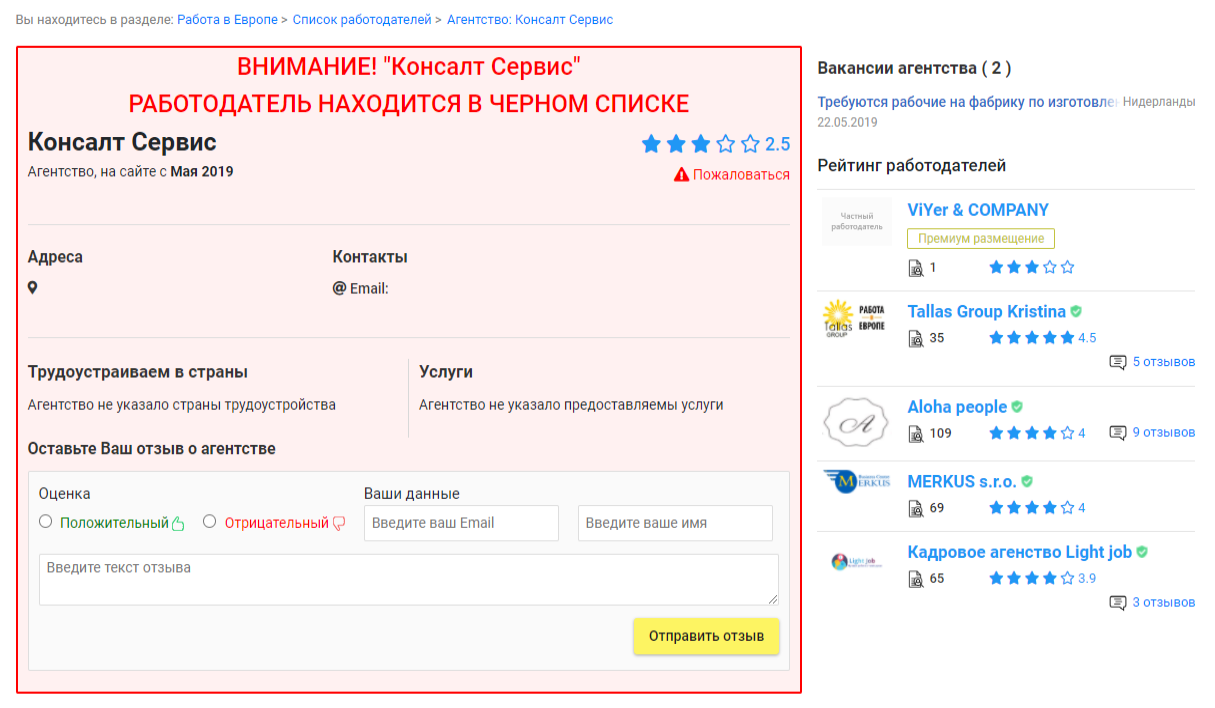Click the reviews speech bubble icon for Aloha people
Screen dimensions: 1215x708
click(1117, 433)
